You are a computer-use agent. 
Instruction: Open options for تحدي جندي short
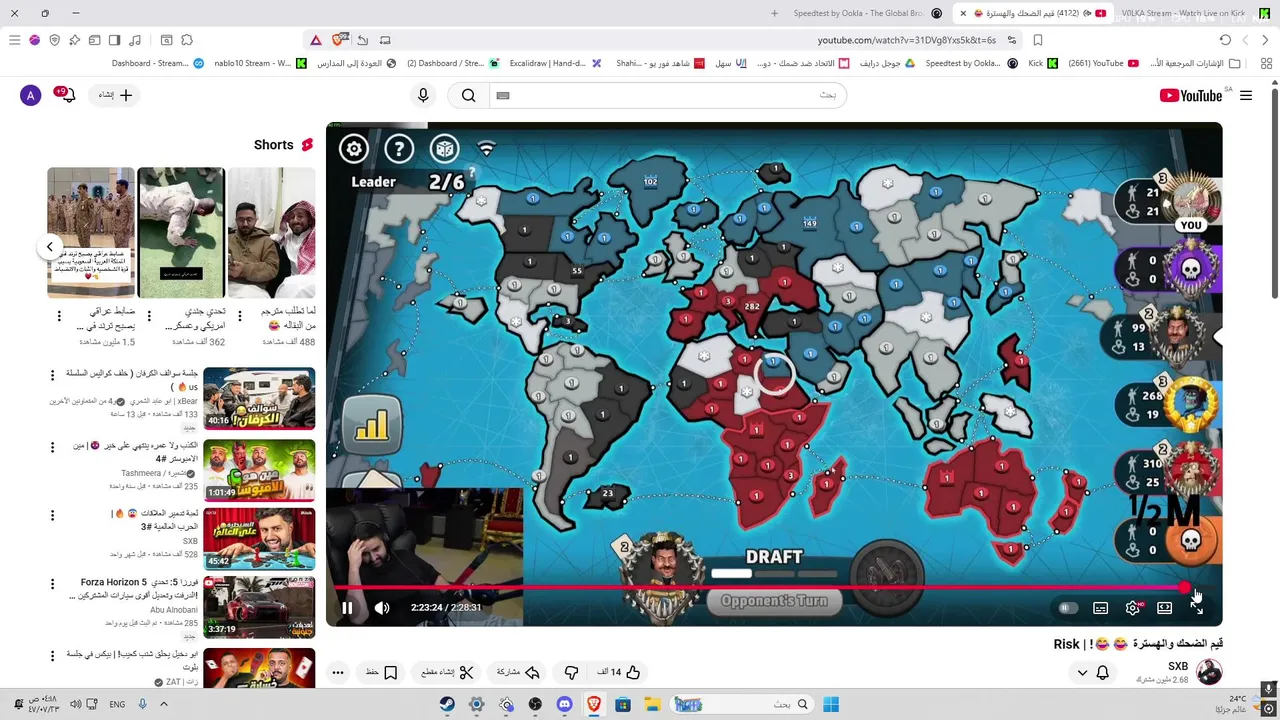click(x=149, y=316)
